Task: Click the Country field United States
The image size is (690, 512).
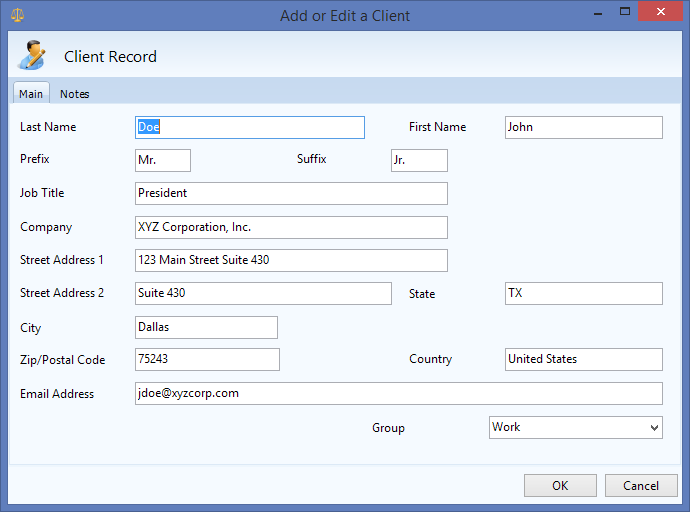Action: coord(584,359)
